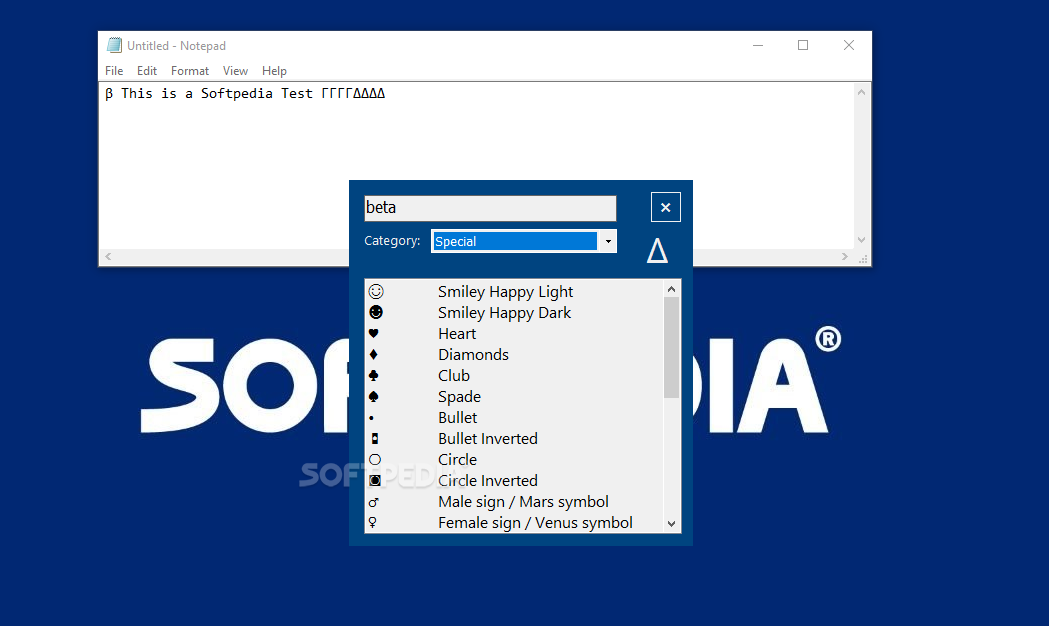
Task: Click the symbol list scroll up arrow
Action: pyautogui.click(x=672, y=289)
